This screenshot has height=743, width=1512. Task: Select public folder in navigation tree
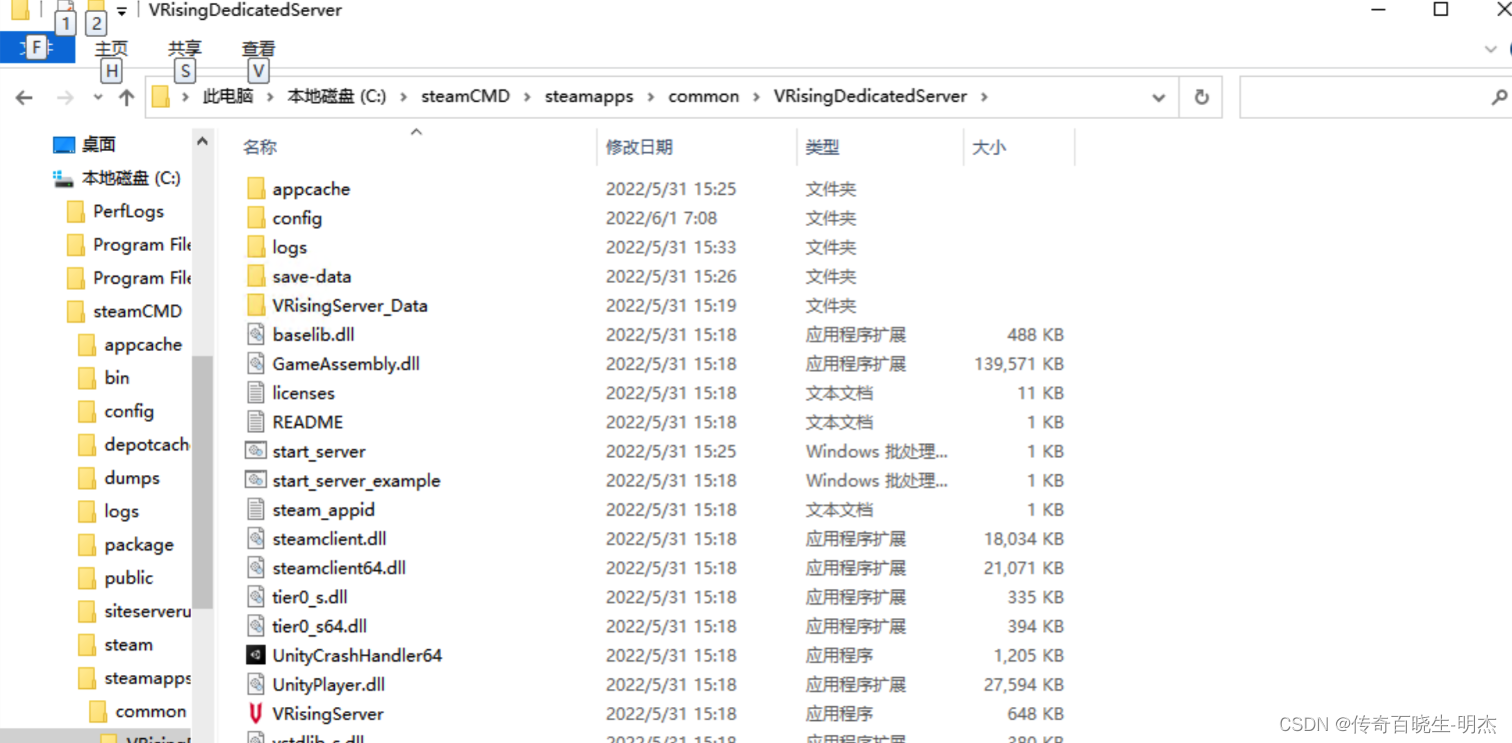click(129, 578)
